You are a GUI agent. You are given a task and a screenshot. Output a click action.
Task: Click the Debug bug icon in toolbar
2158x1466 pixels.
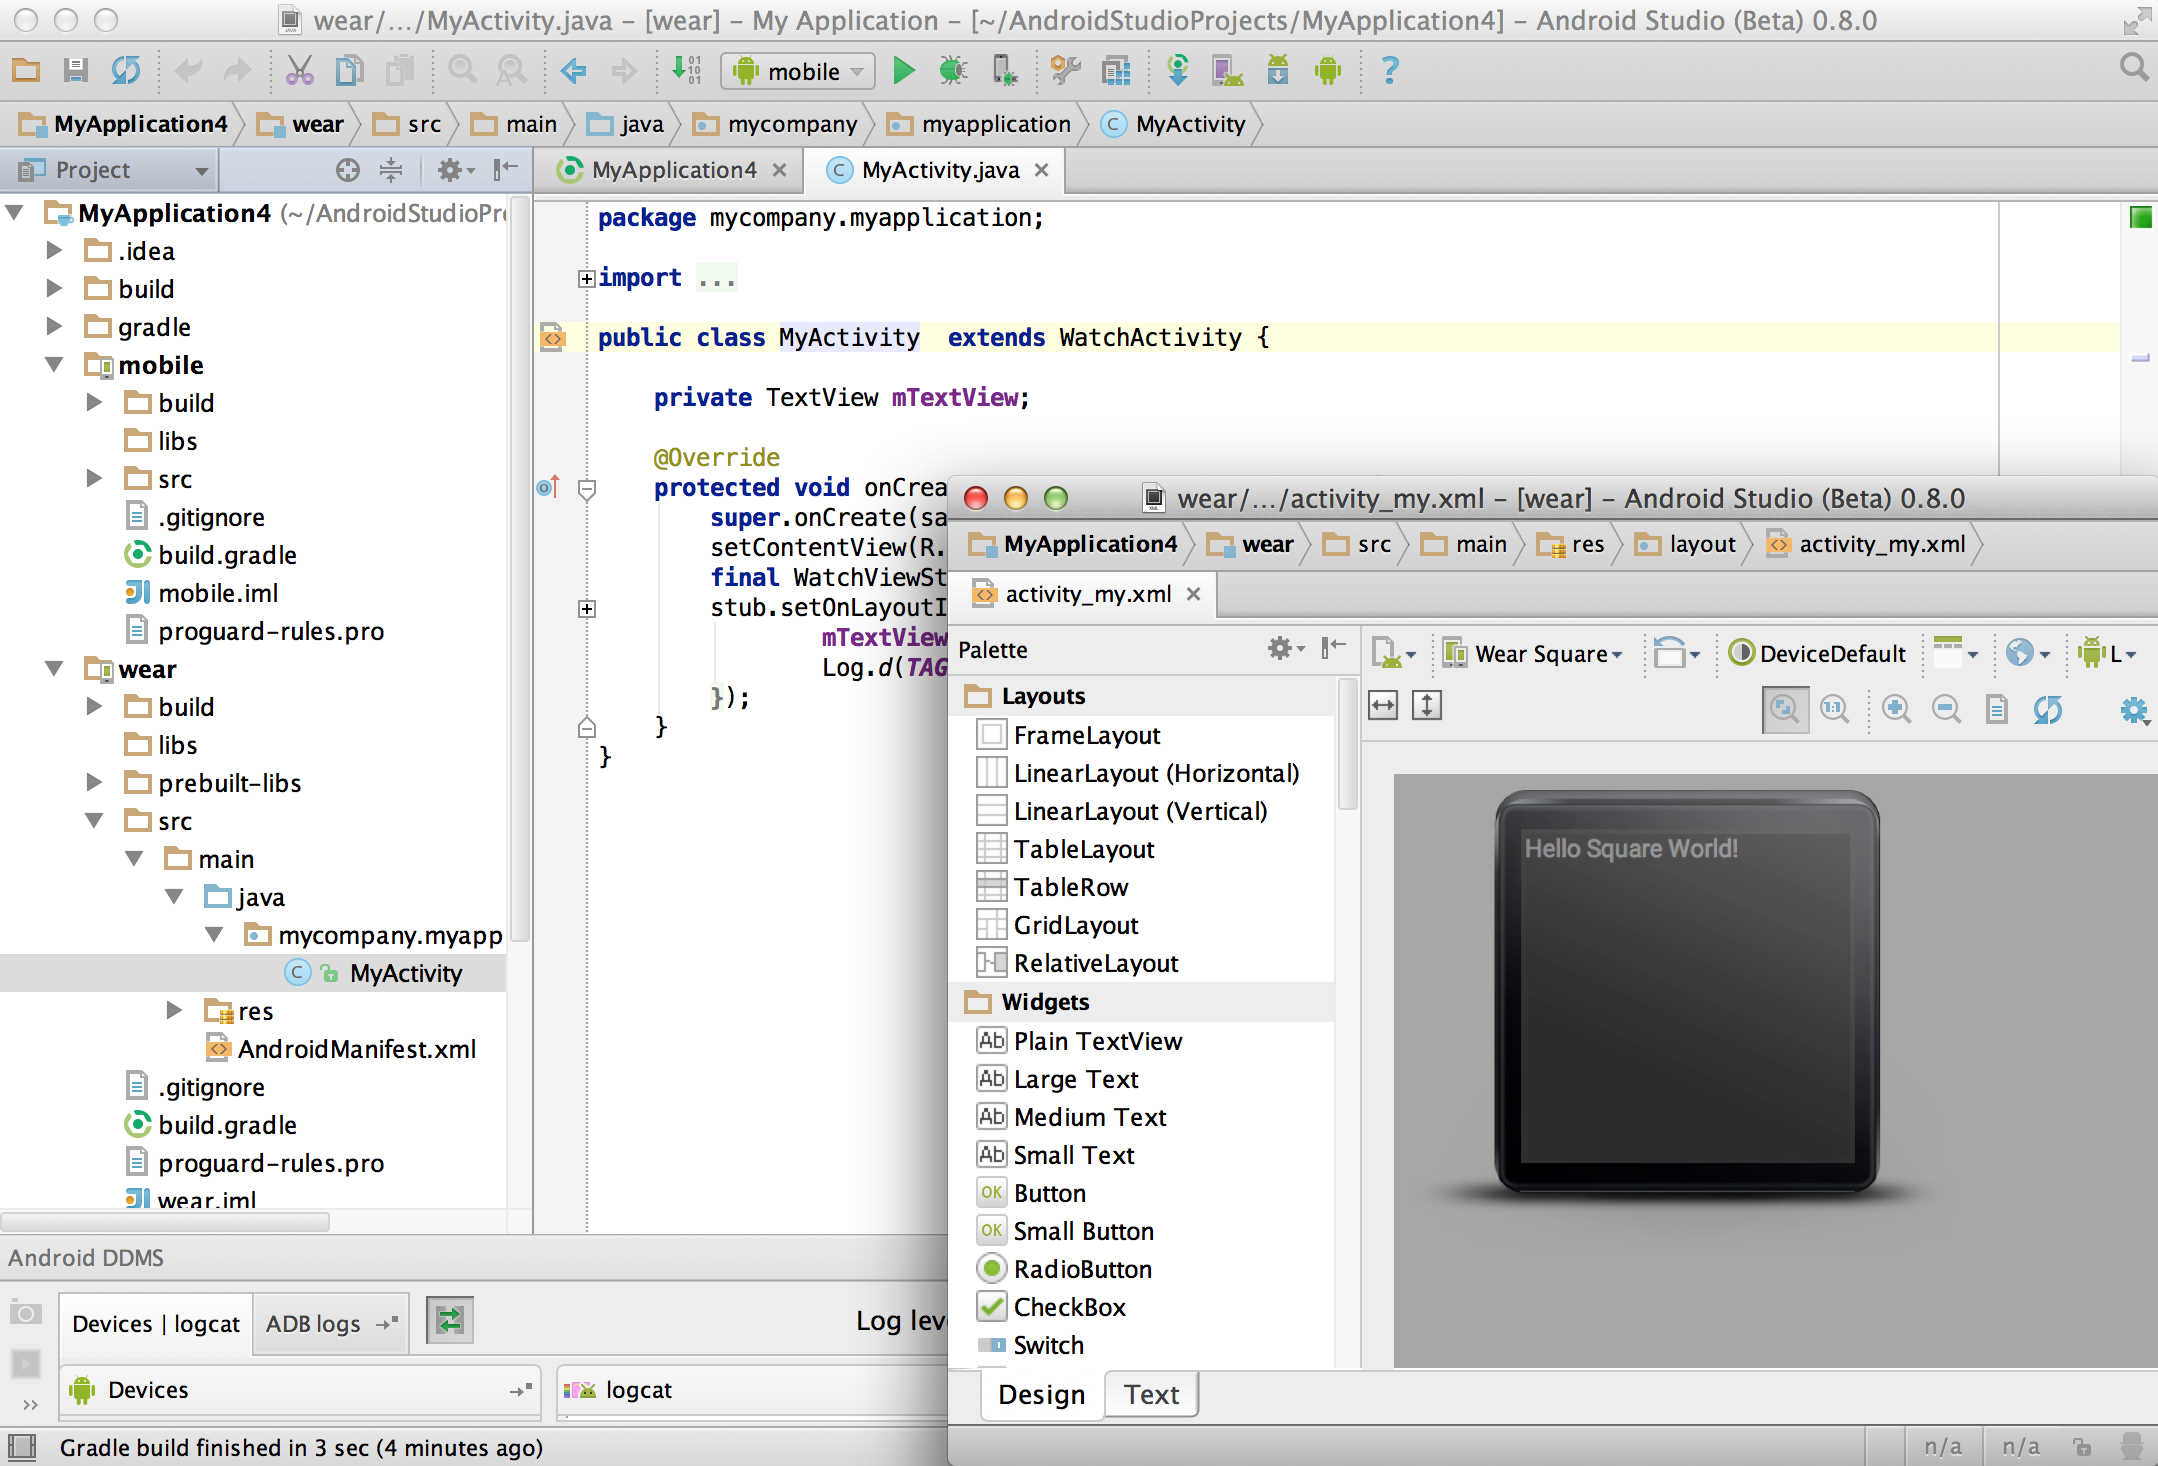pyautogui.click(x=953, y=71)
